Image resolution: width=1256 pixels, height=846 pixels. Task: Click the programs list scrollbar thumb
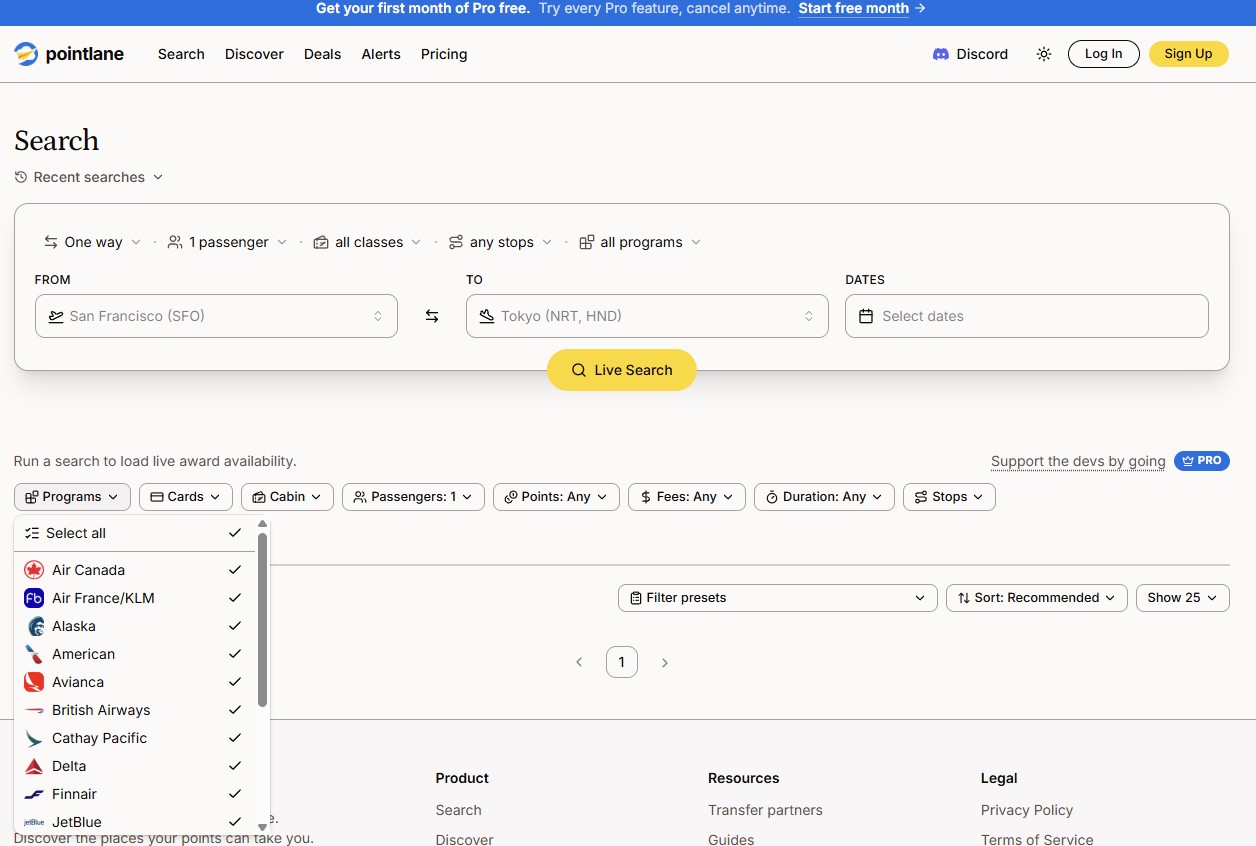tap(262, 620)
